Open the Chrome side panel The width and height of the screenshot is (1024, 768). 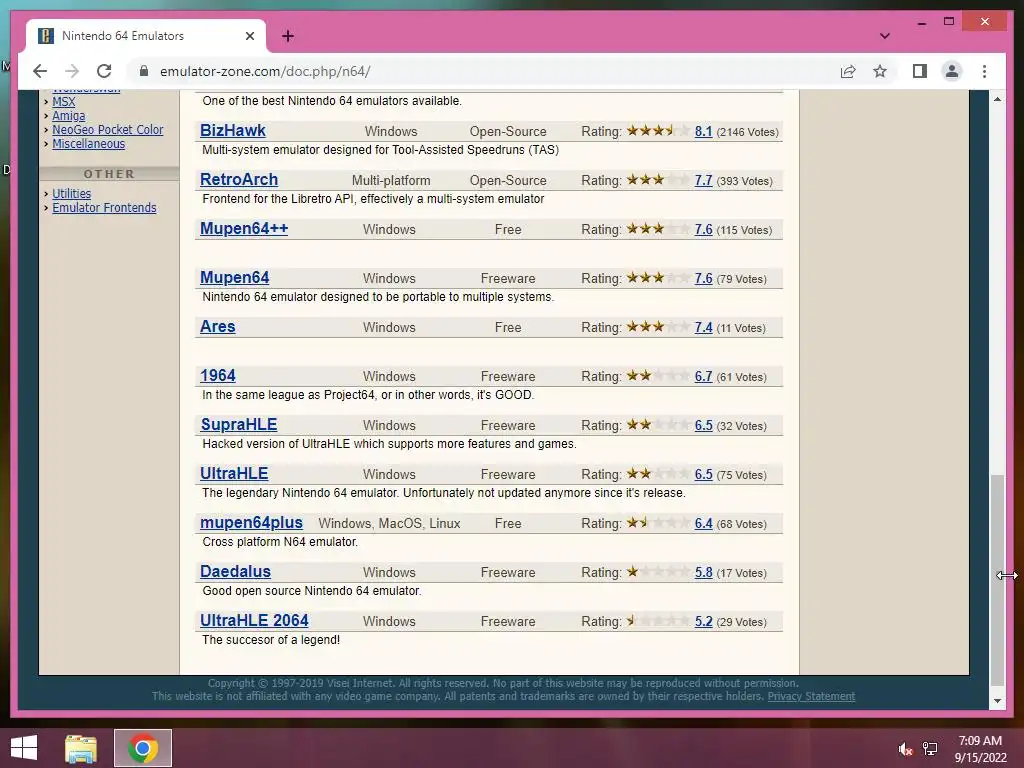[920, 71]
